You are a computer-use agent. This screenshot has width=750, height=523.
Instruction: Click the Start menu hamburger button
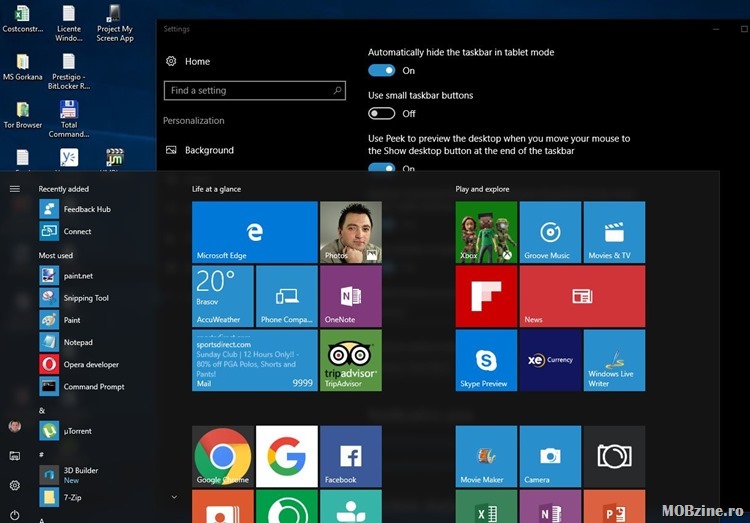(15, 189)
